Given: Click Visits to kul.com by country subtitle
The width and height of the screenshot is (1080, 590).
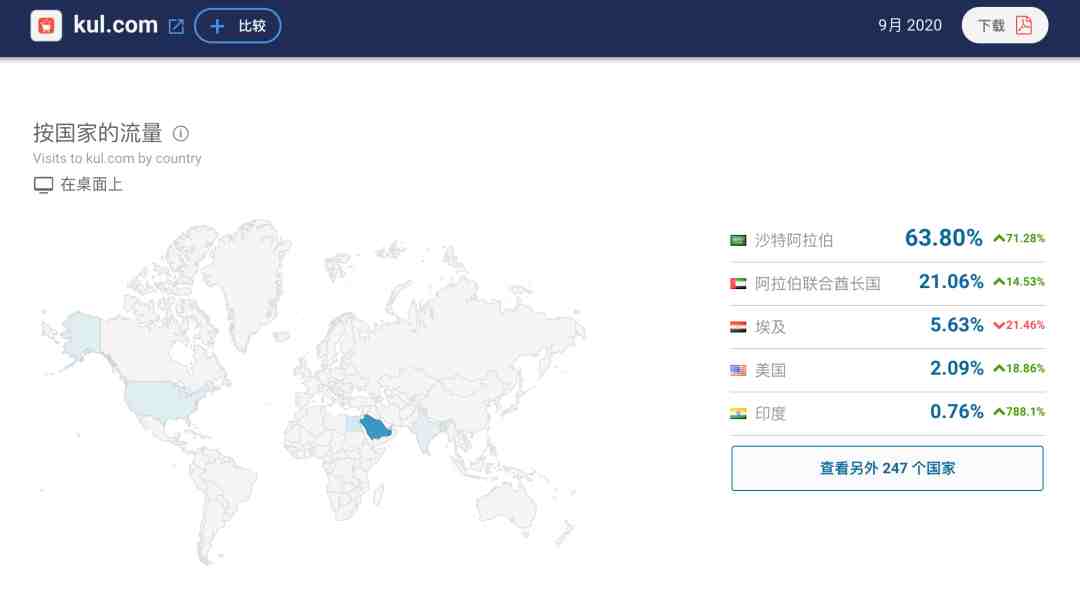Looking at the screenshot, I should point(117,158).
